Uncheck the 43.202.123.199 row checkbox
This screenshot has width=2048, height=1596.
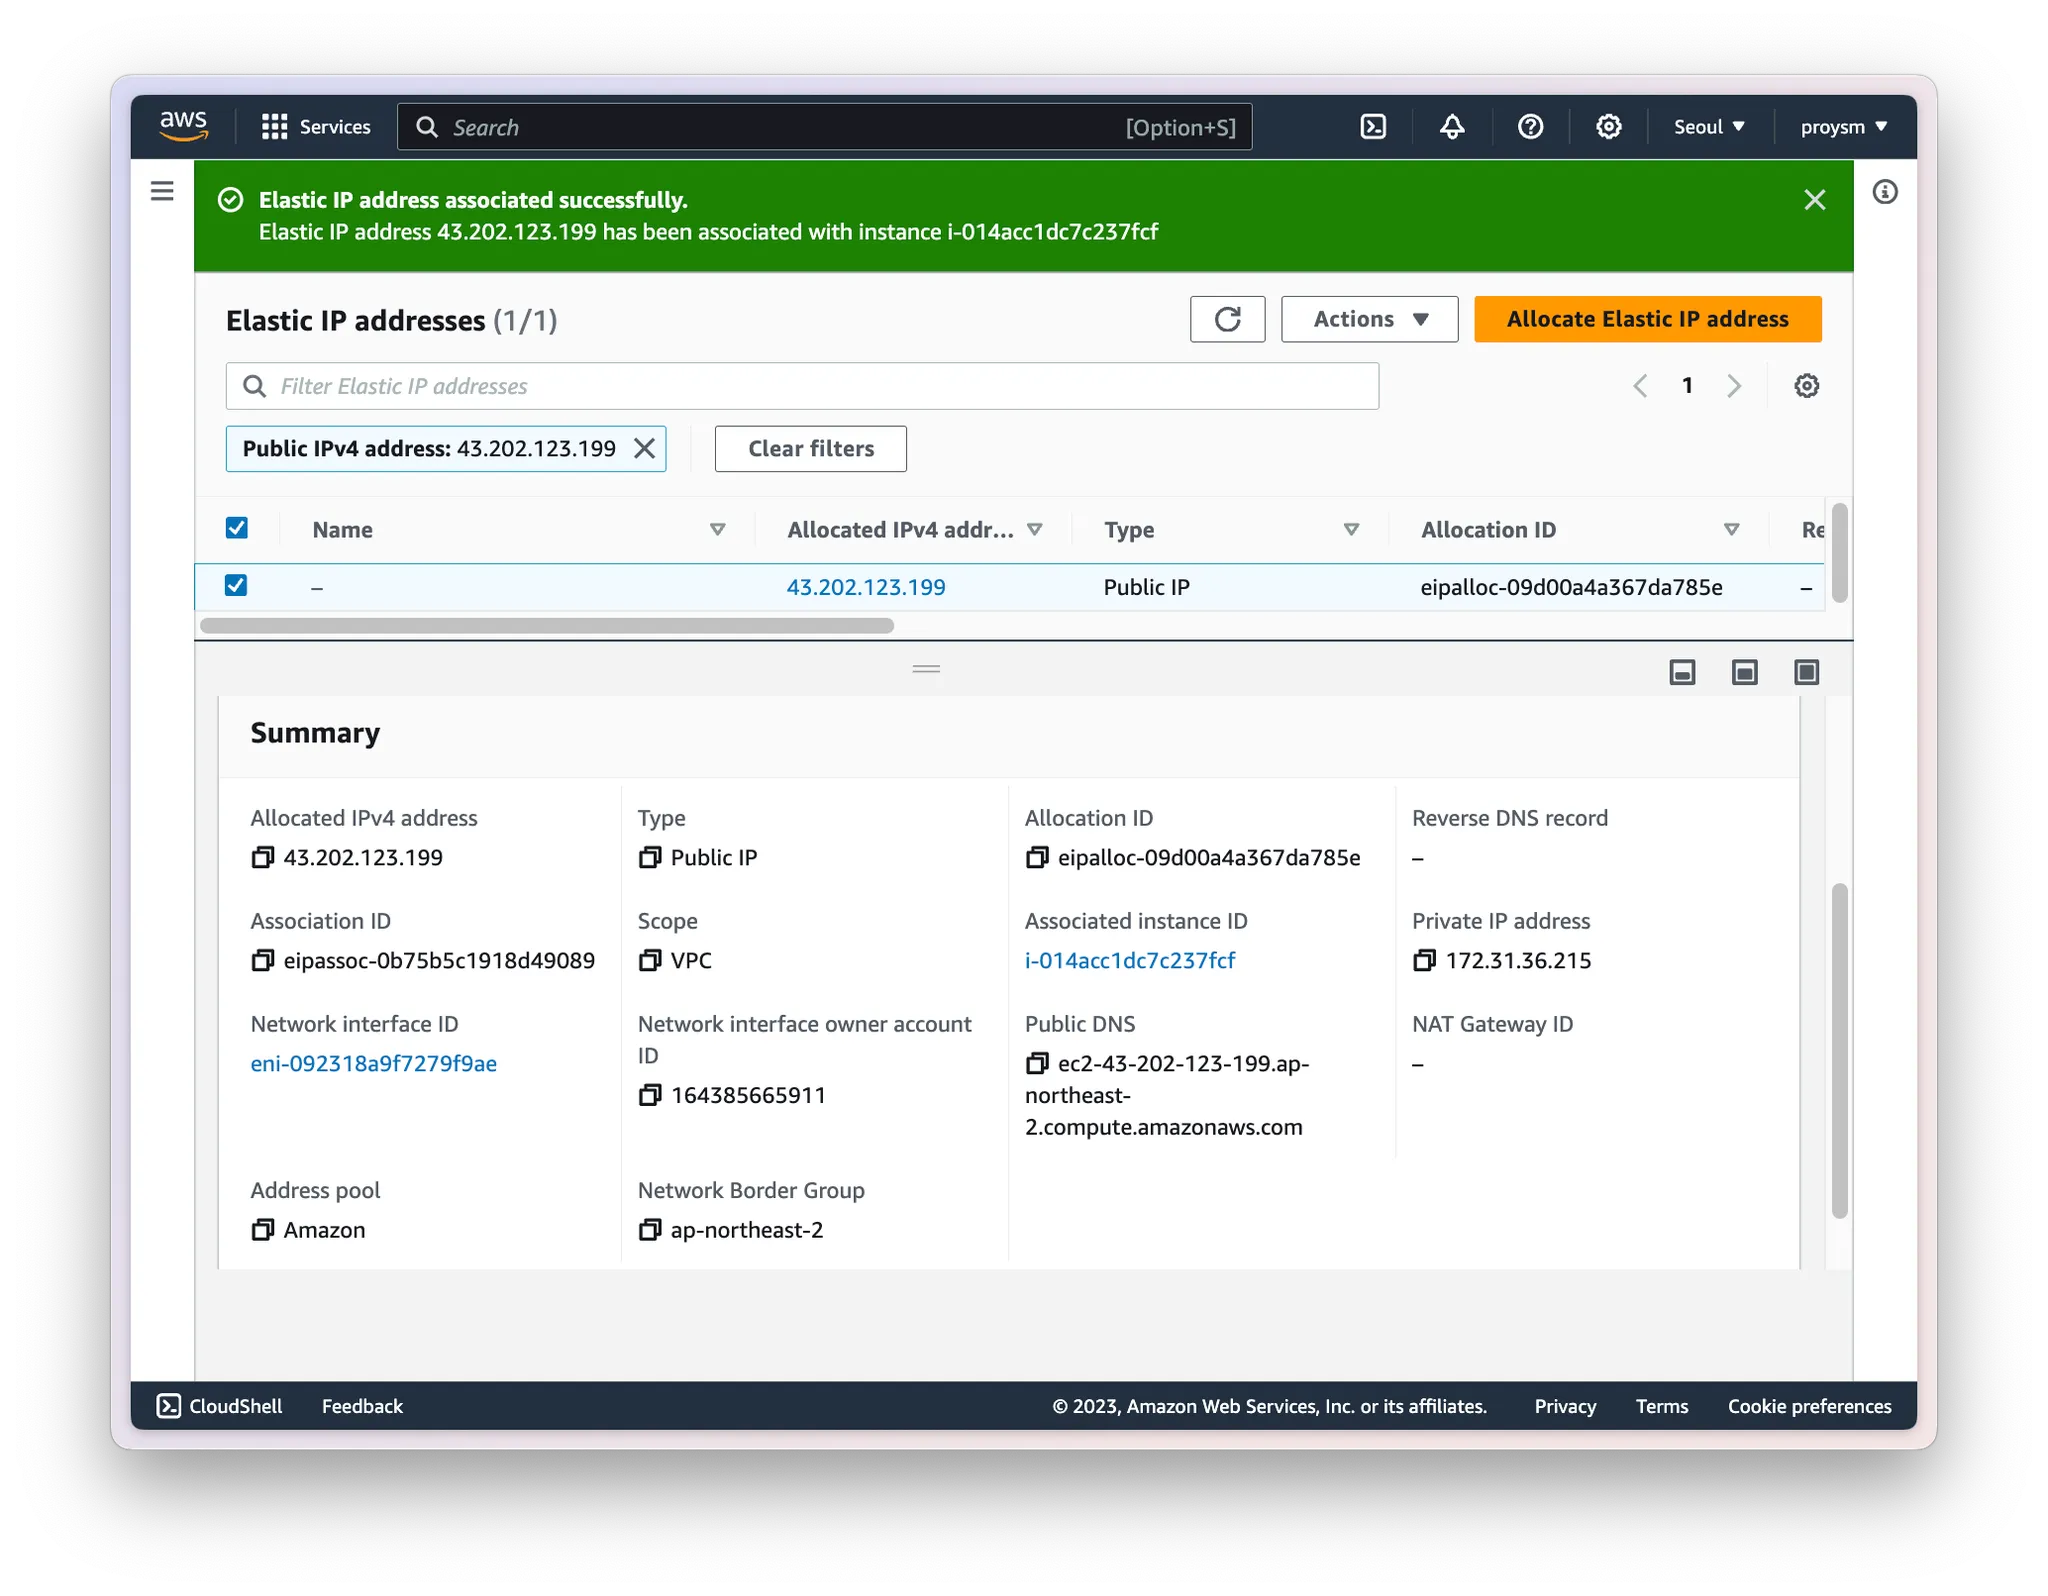[236, 586]
